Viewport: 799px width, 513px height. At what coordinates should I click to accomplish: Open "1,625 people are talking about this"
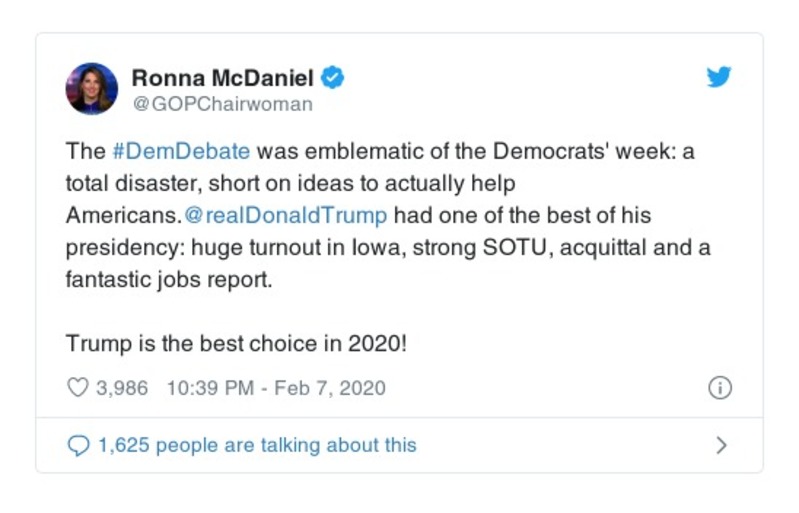click(256, 445)
